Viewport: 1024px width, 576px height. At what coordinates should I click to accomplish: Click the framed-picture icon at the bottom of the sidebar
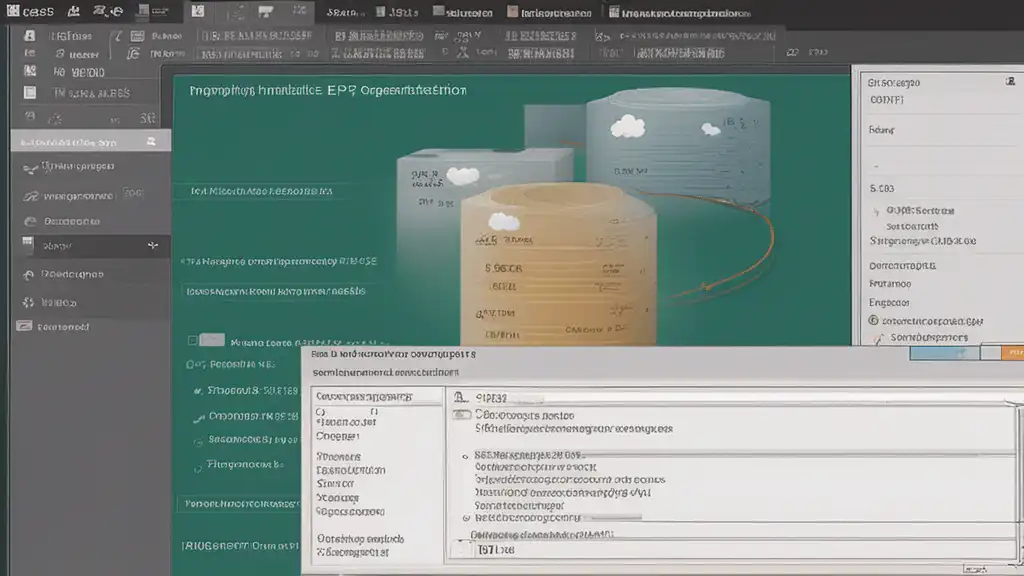tap(24, 326)
